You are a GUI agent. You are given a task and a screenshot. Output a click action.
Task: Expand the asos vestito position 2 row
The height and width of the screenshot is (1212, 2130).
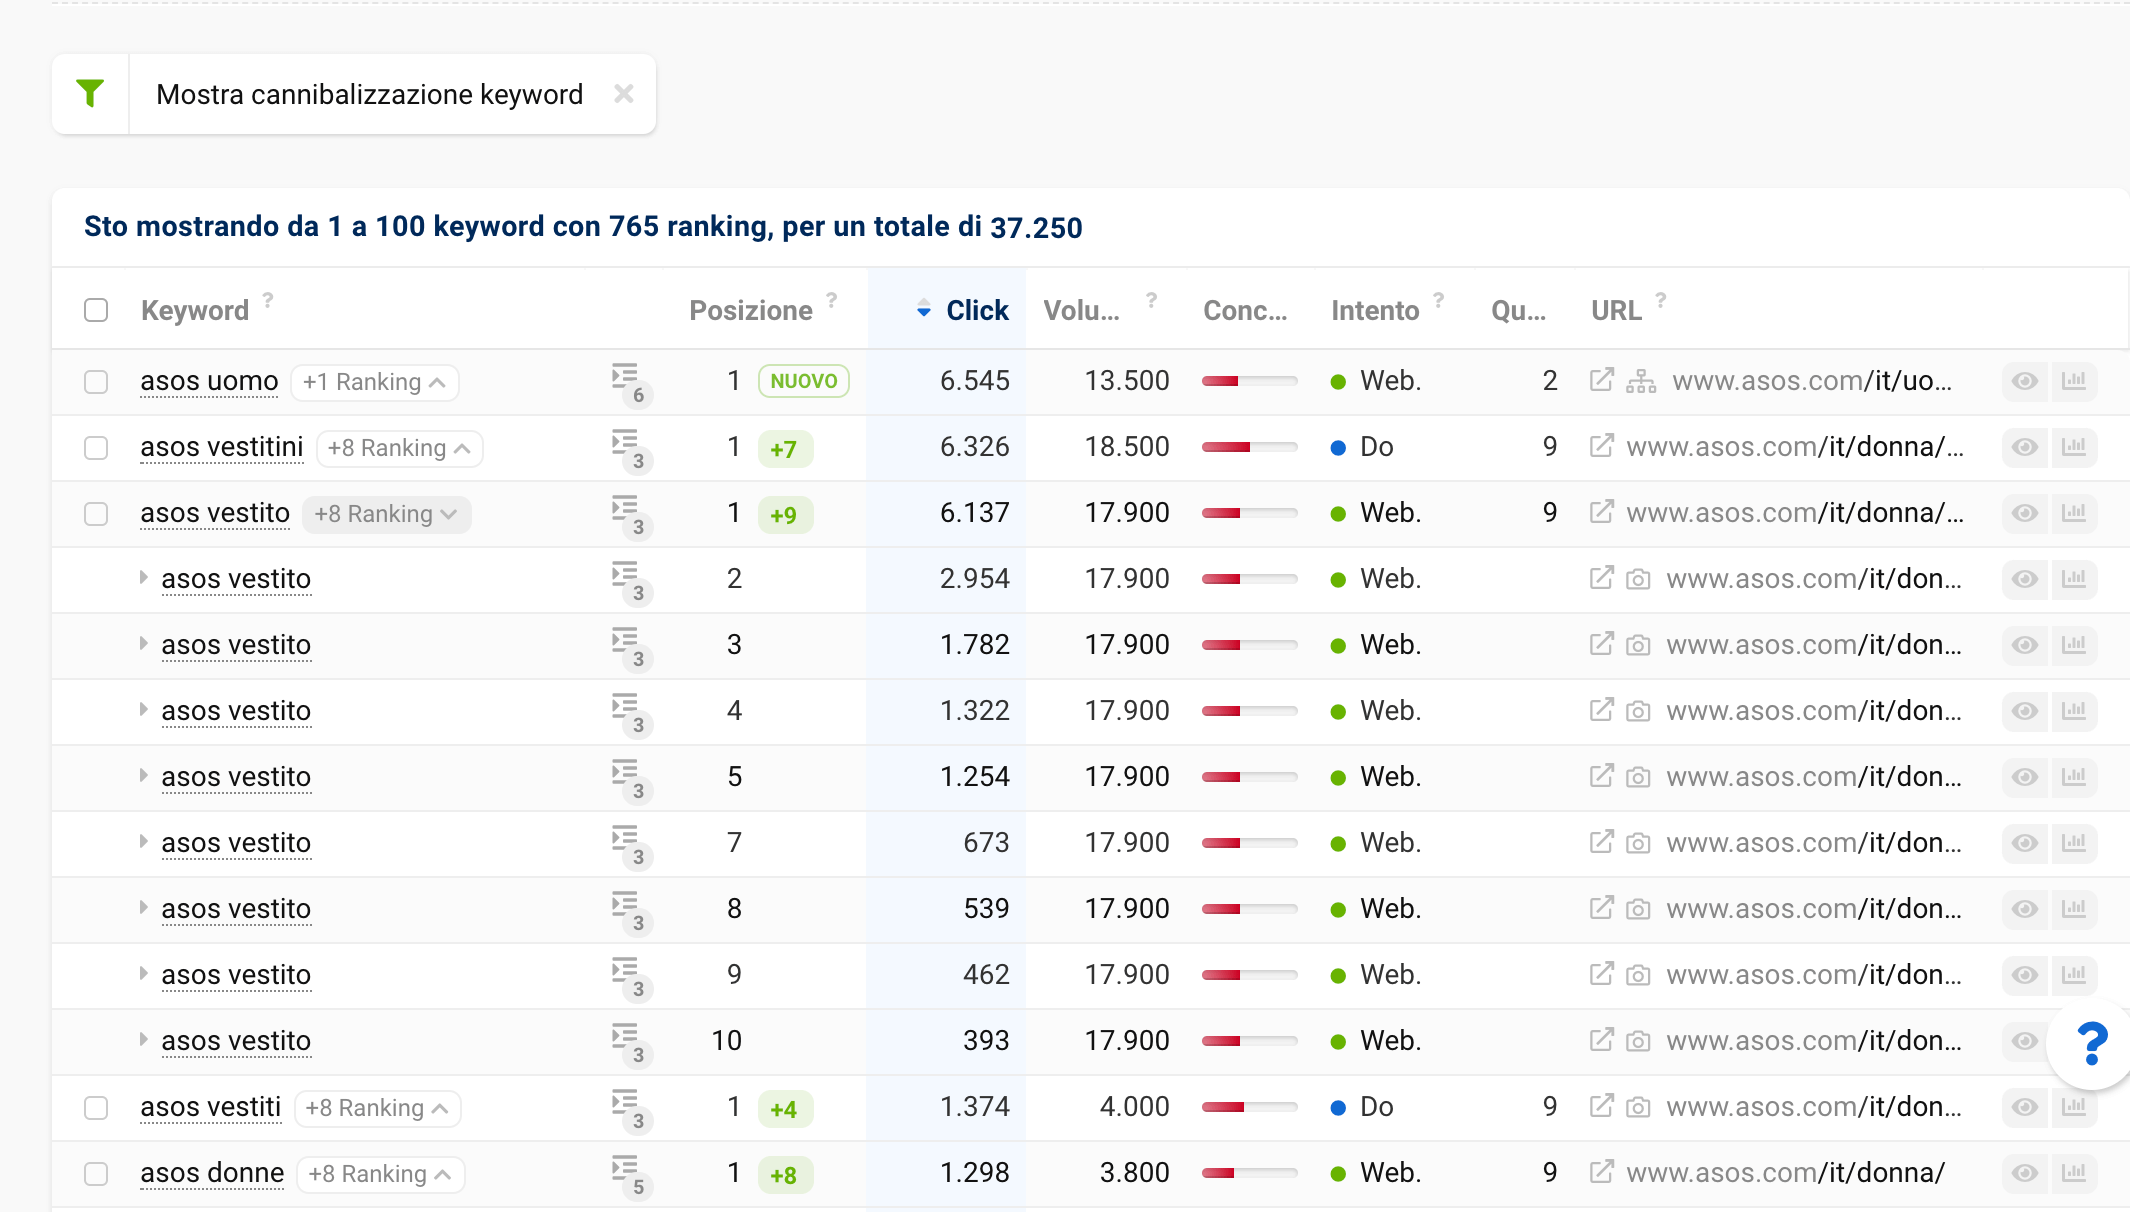coord(143,578)
